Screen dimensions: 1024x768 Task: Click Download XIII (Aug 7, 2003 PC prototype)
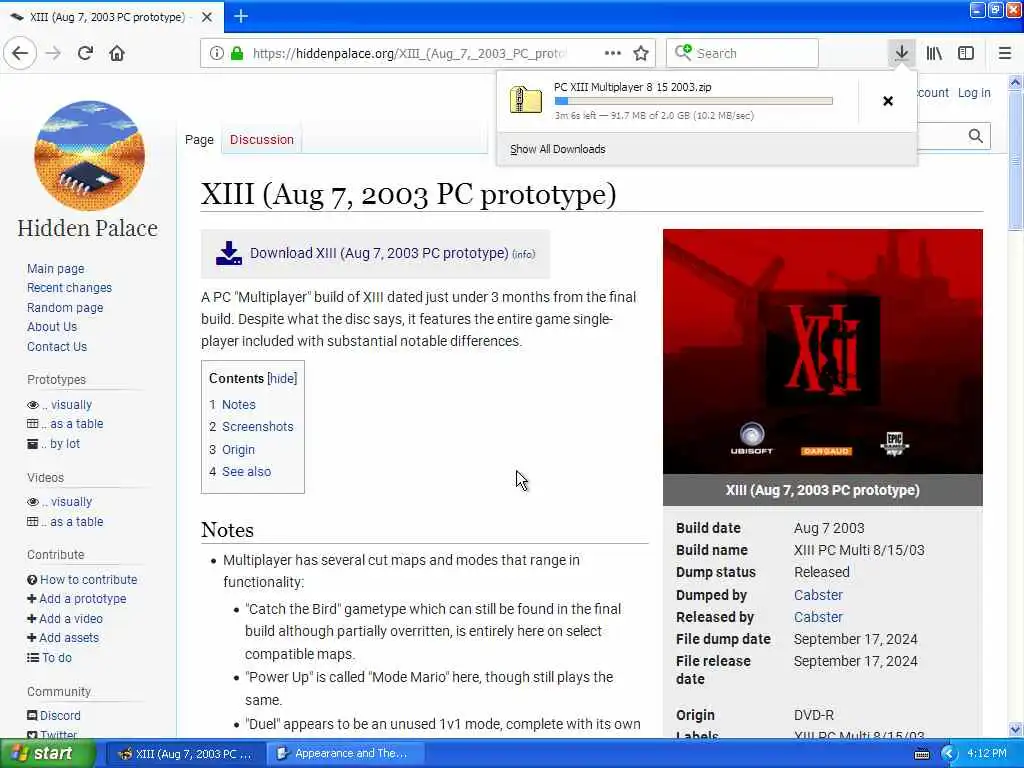tap(379, 253)
